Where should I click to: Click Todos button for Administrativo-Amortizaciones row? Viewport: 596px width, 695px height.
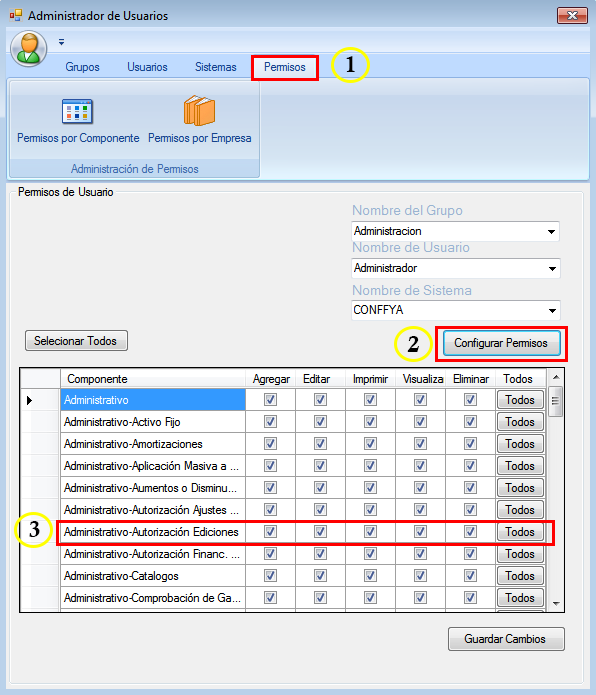tap(520, 444)
